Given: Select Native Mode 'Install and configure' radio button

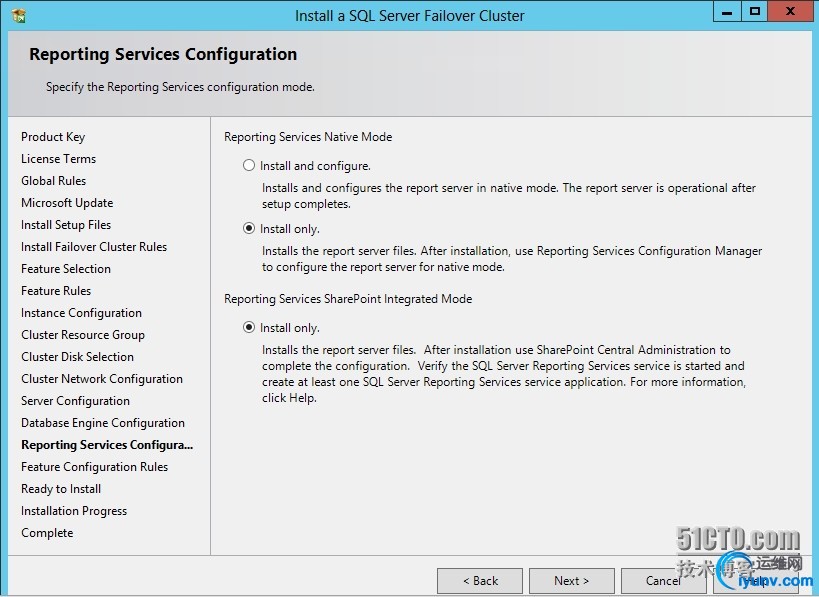Looking at the screenshot, I should (x=249, y=166).
